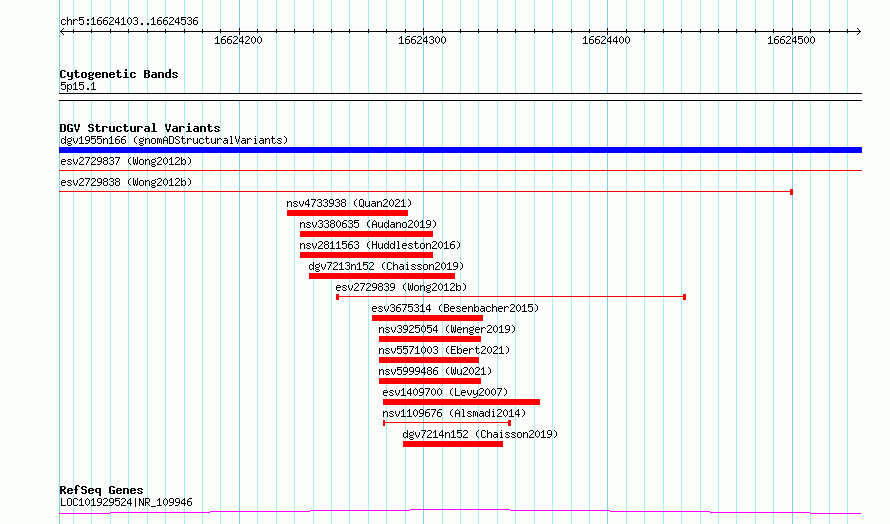Open esv2729839 (Wong2012b) variant label
The image size is (890, 524).
401,287
